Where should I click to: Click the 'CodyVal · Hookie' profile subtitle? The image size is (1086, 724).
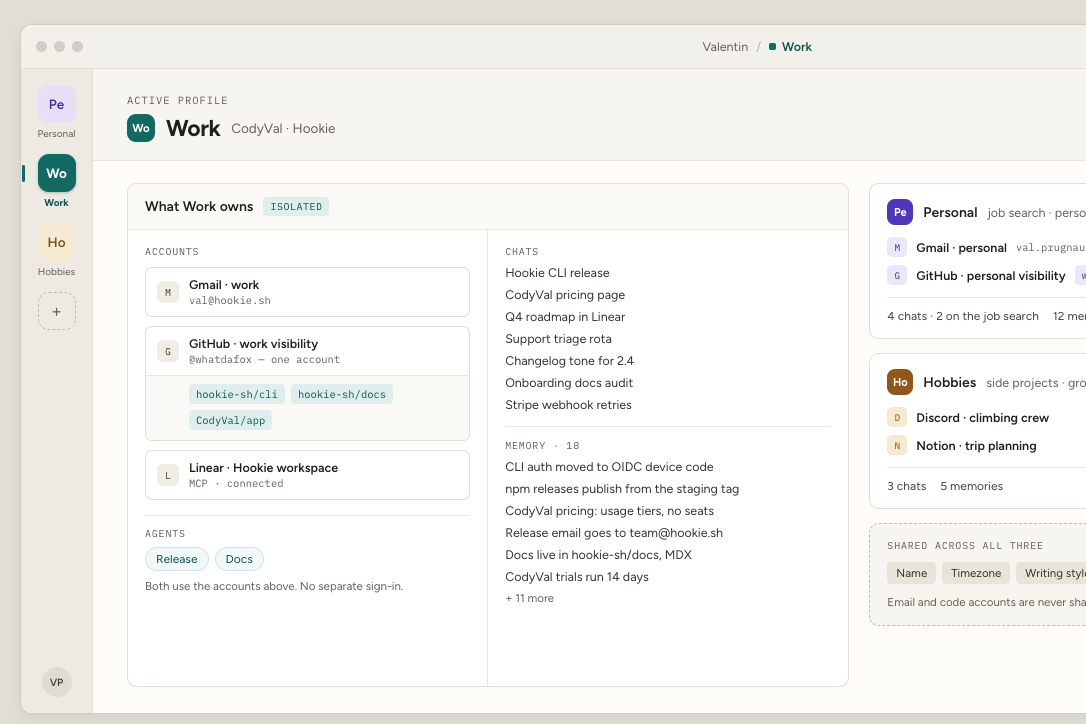tap(283, 128)
